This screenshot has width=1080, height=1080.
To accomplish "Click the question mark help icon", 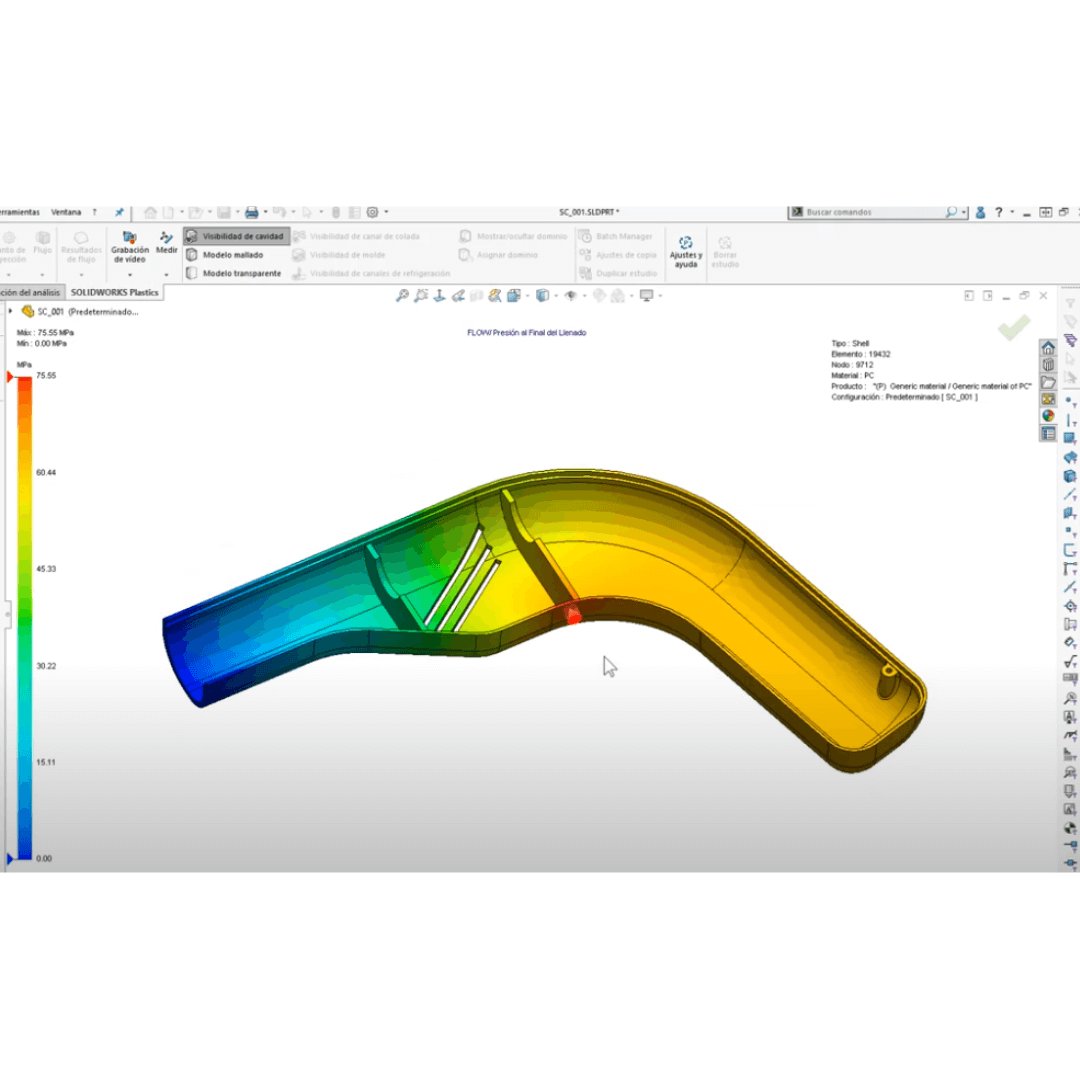I will 999,212.
